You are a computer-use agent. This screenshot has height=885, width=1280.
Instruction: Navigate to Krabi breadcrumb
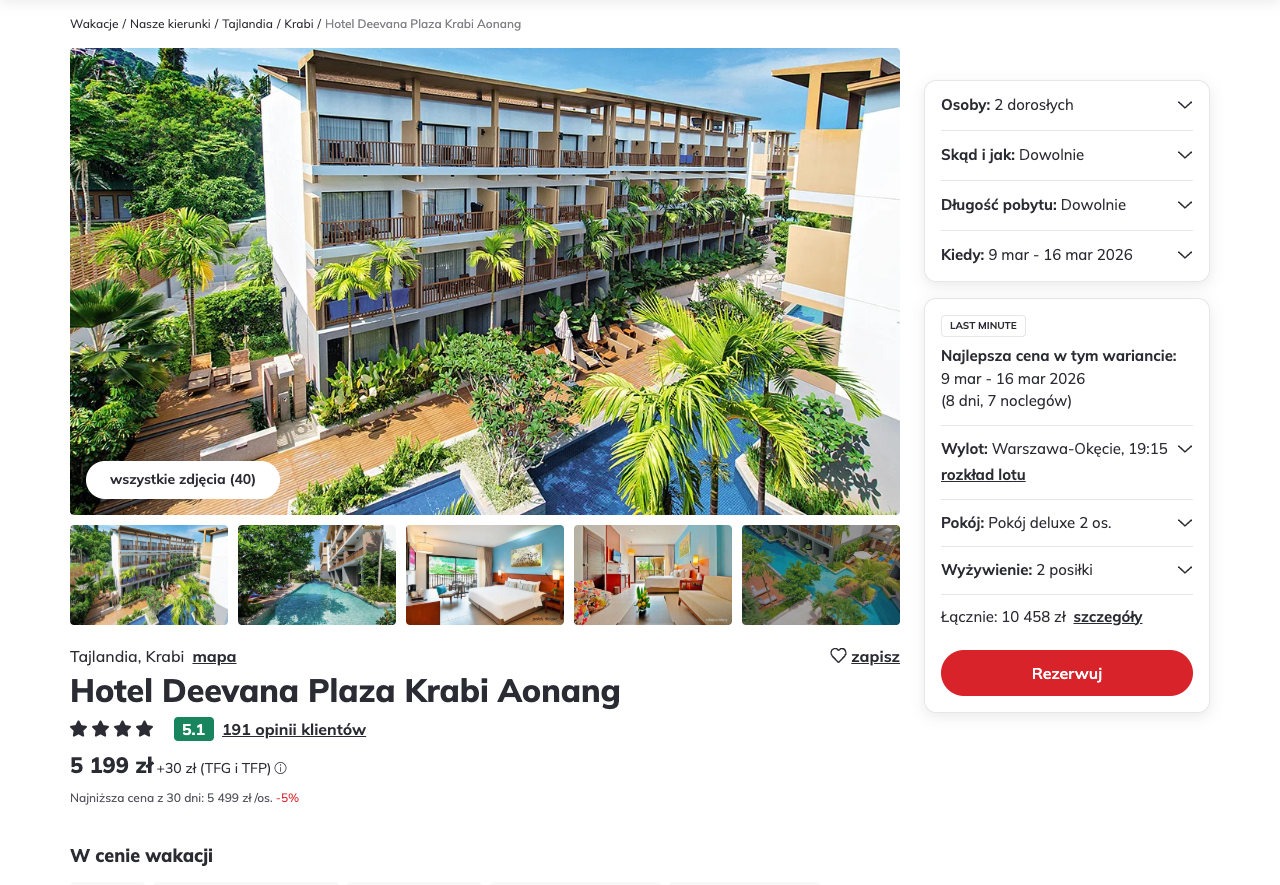pos(299,24)
